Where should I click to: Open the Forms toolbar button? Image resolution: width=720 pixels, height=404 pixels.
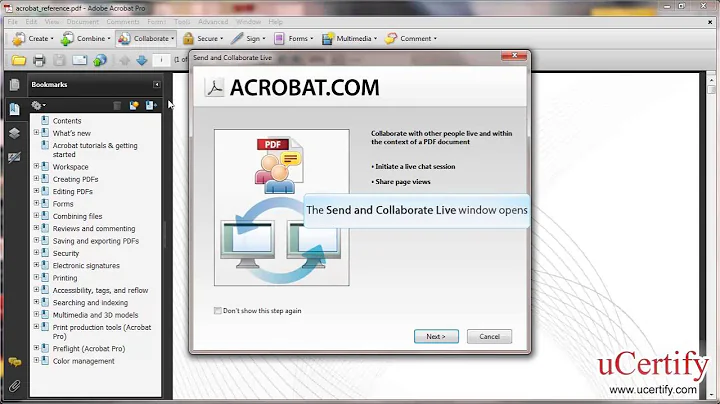pos(293,39)
